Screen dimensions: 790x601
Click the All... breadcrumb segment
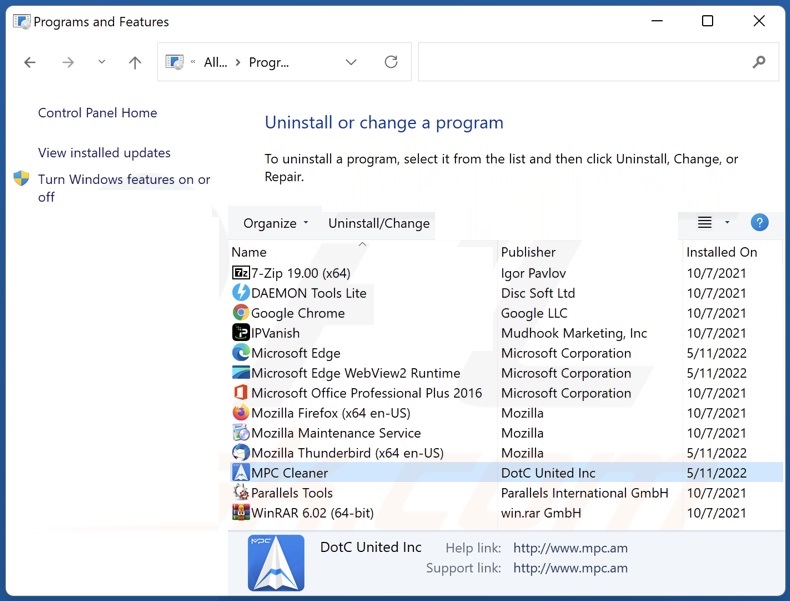tap(215, 62)
